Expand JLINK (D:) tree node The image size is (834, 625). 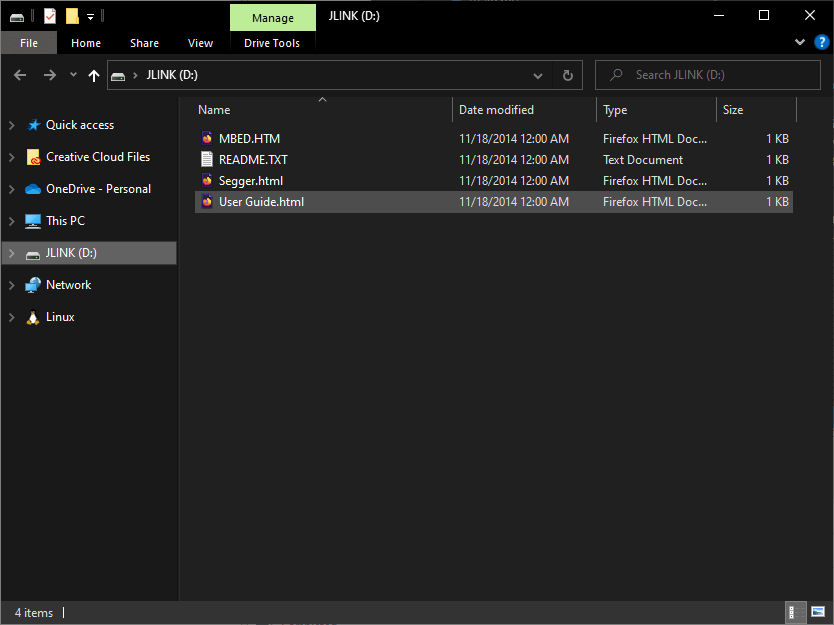[12, 253]
